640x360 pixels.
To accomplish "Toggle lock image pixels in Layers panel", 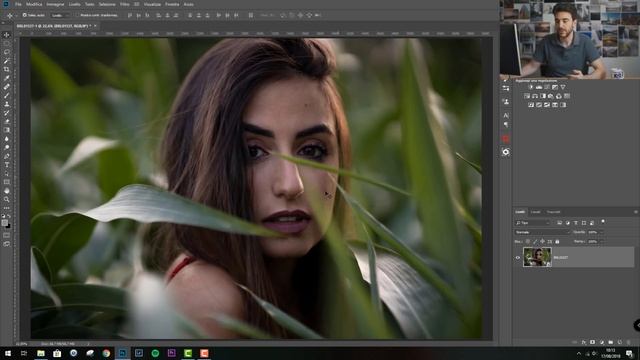I will pos(535,242).
